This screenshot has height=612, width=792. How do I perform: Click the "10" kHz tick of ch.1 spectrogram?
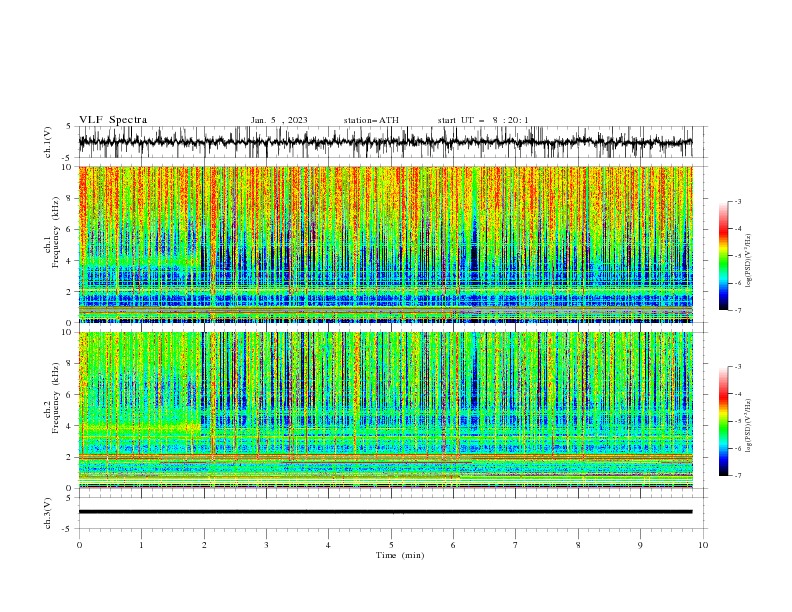(68, 167)
